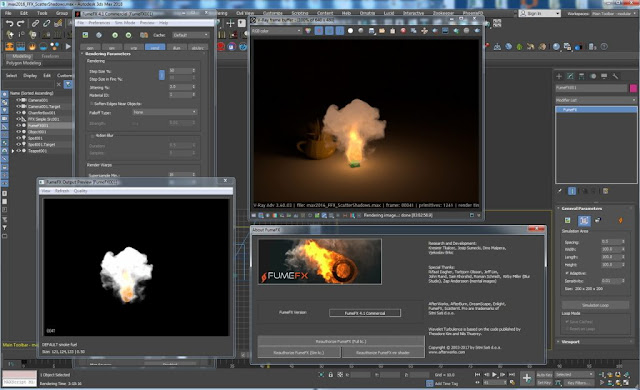This screenshot has height=390, width=640.
Task: Open the Utilities wrench icon in command panel
Action: (x=615, y=76)
